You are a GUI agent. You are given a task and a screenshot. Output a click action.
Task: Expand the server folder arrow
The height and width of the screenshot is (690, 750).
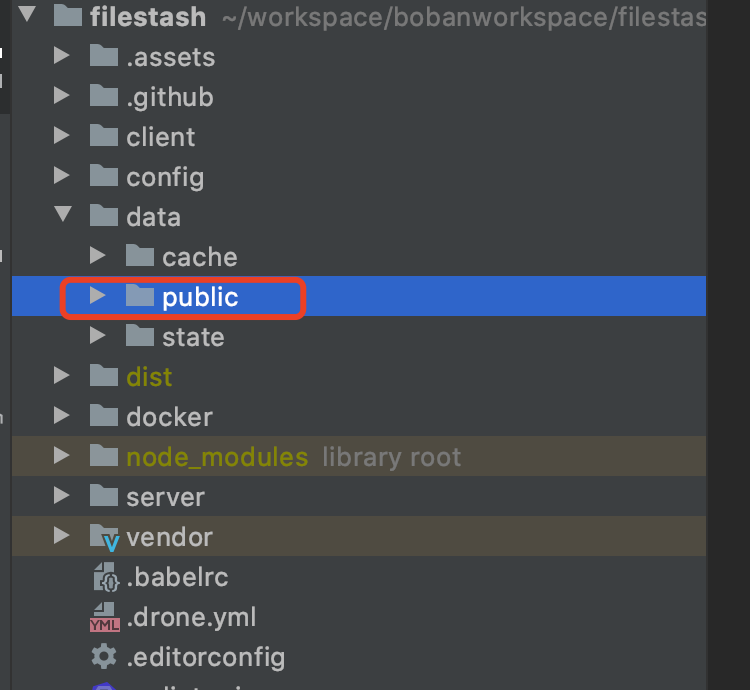(63, 497)
